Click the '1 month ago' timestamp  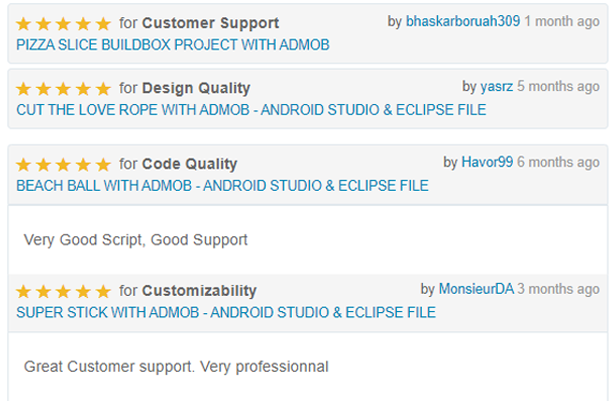(562, 22)
